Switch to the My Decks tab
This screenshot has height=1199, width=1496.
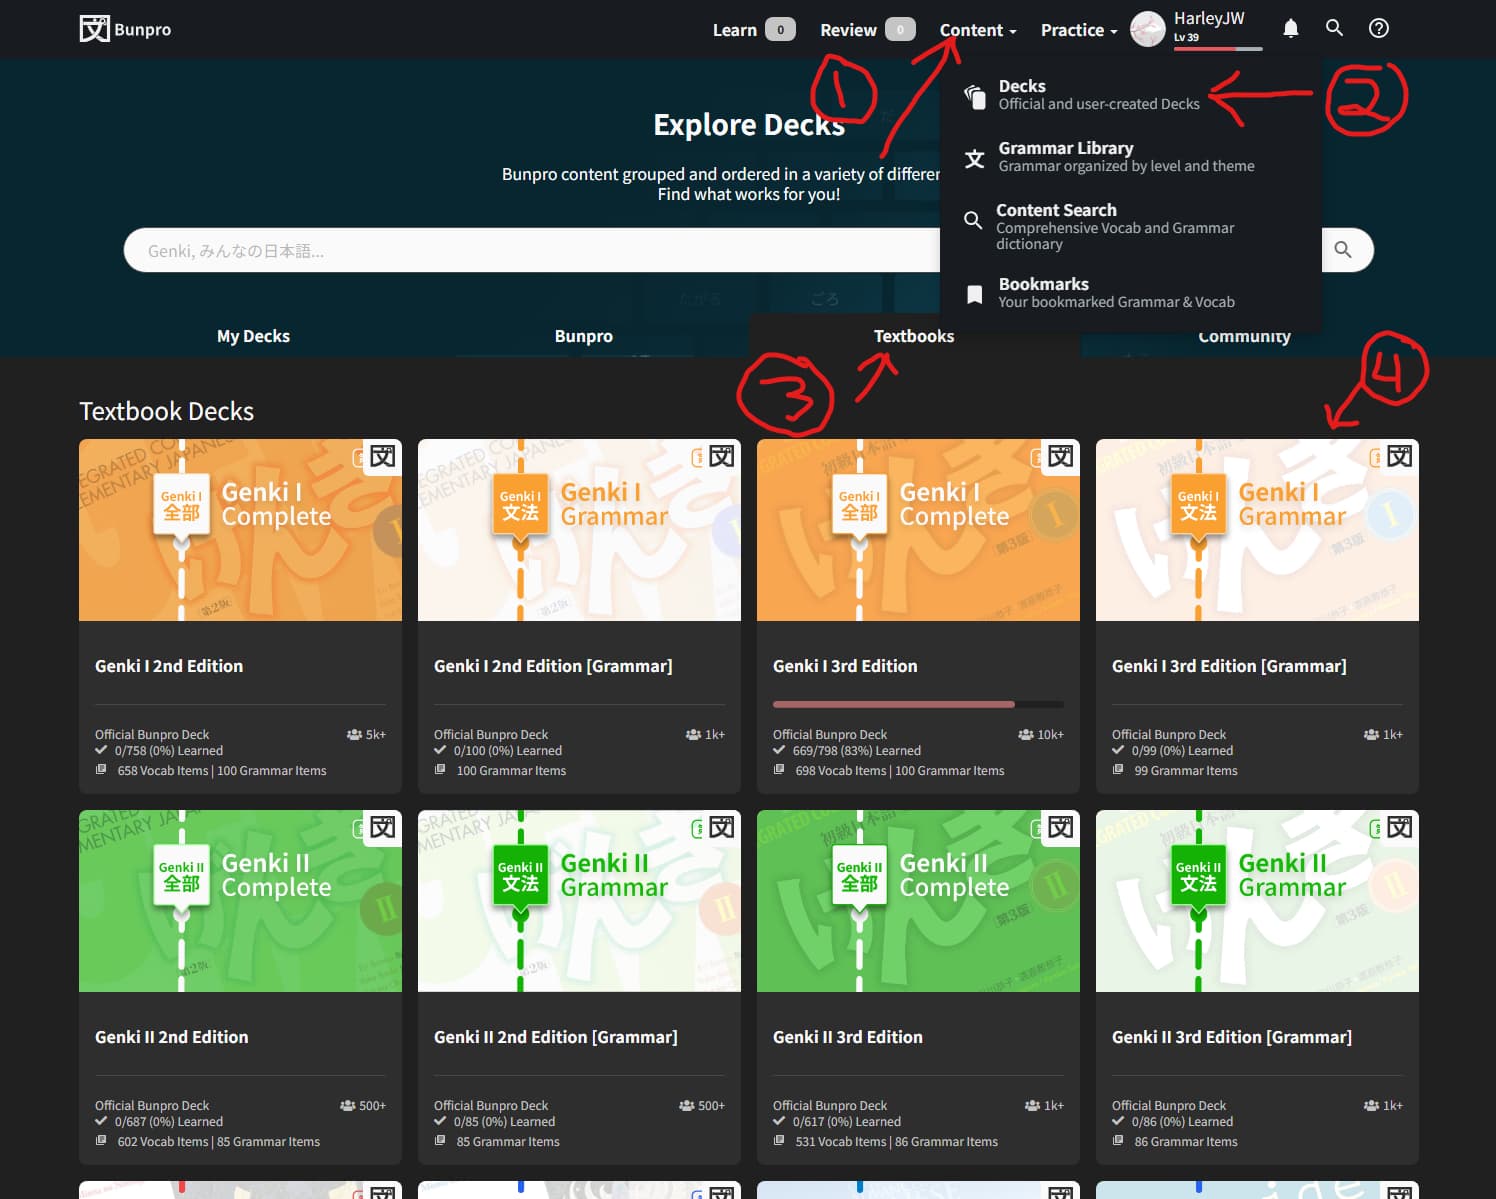coord(253,336)
